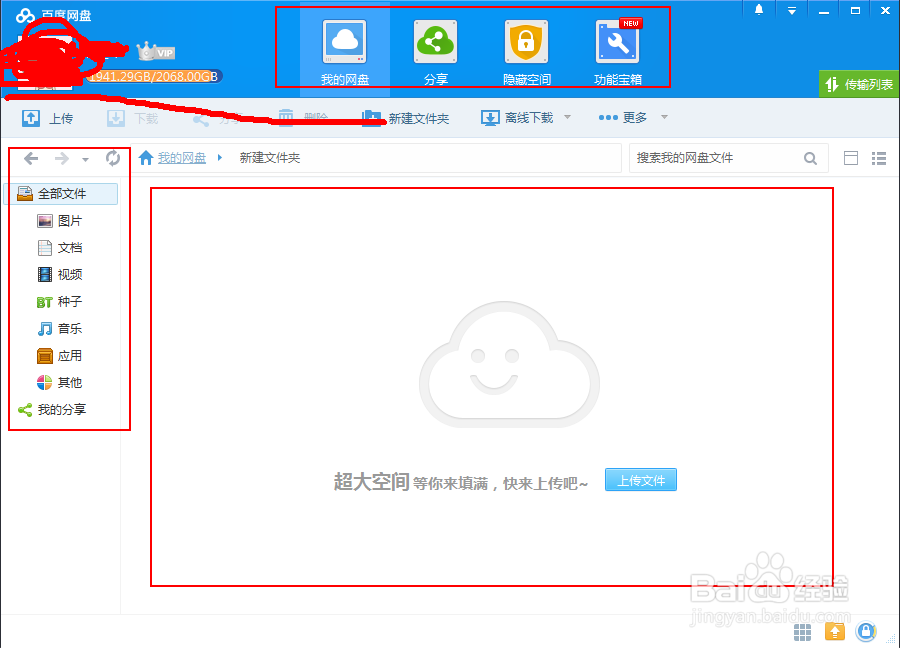
Task: Minimize the 百度网盘 window
Action: [824, 11]
